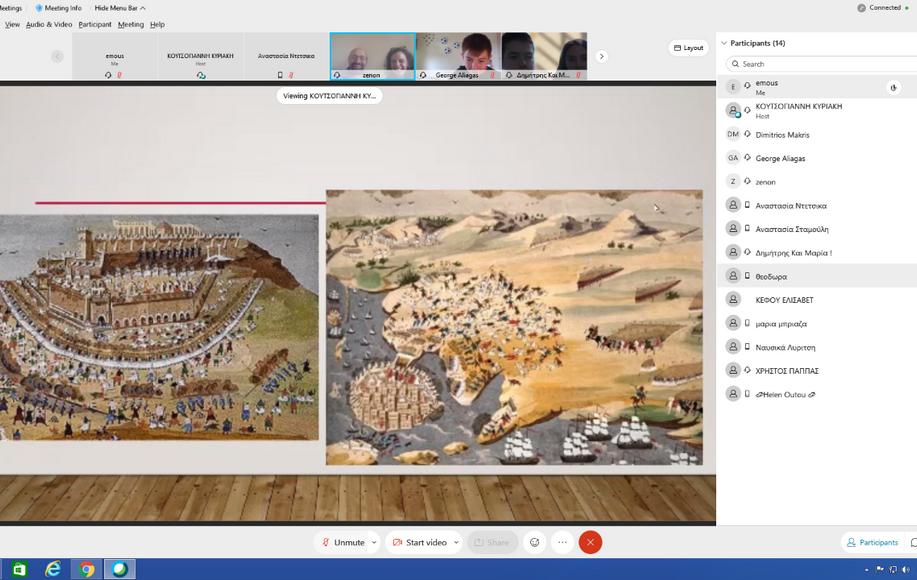Select ΧΡΗΣΤΟΣ ΠΑΠΠΑΣ in participants list

pyautogui.click(x=816, y=370)
